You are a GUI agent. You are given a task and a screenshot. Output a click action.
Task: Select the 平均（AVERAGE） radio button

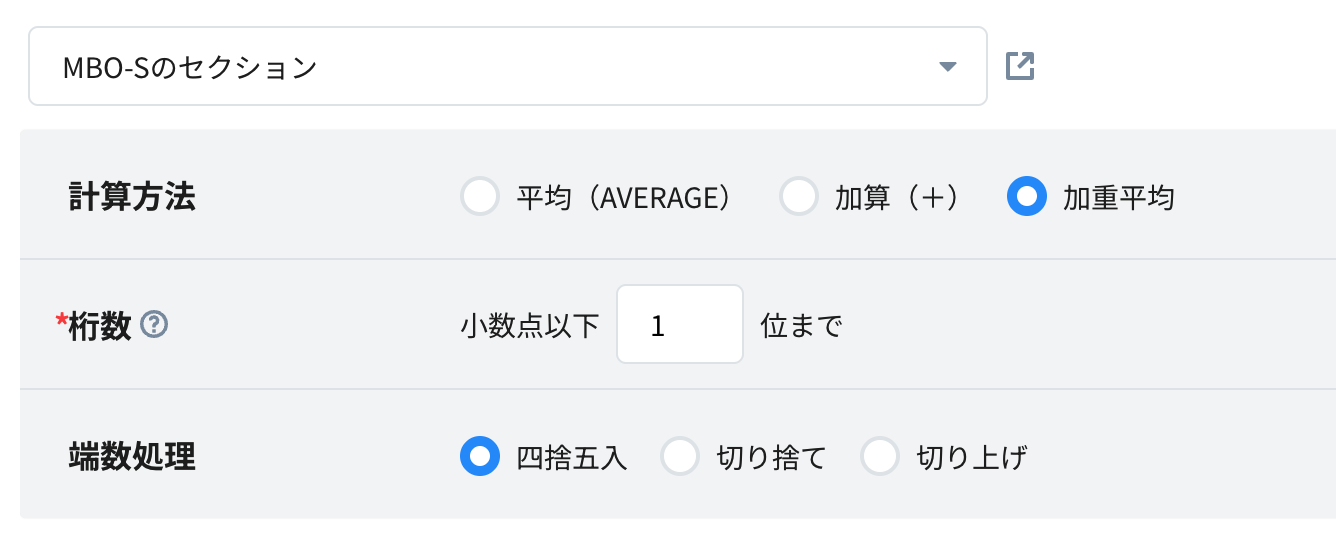[480, 197]
